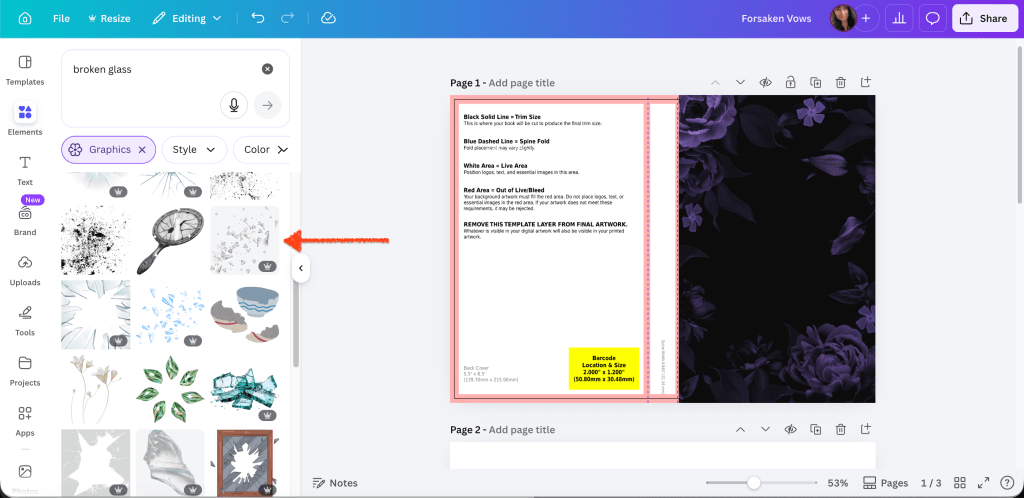Open the Text tool panel
This screenshot has width=1024, height=498.
pyautogui.click(x=25, y=169)
